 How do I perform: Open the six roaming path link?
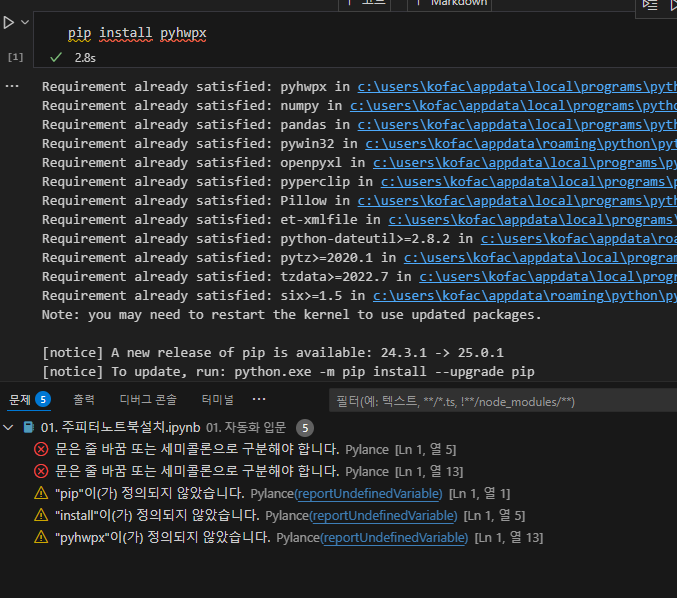click(525, 296)
